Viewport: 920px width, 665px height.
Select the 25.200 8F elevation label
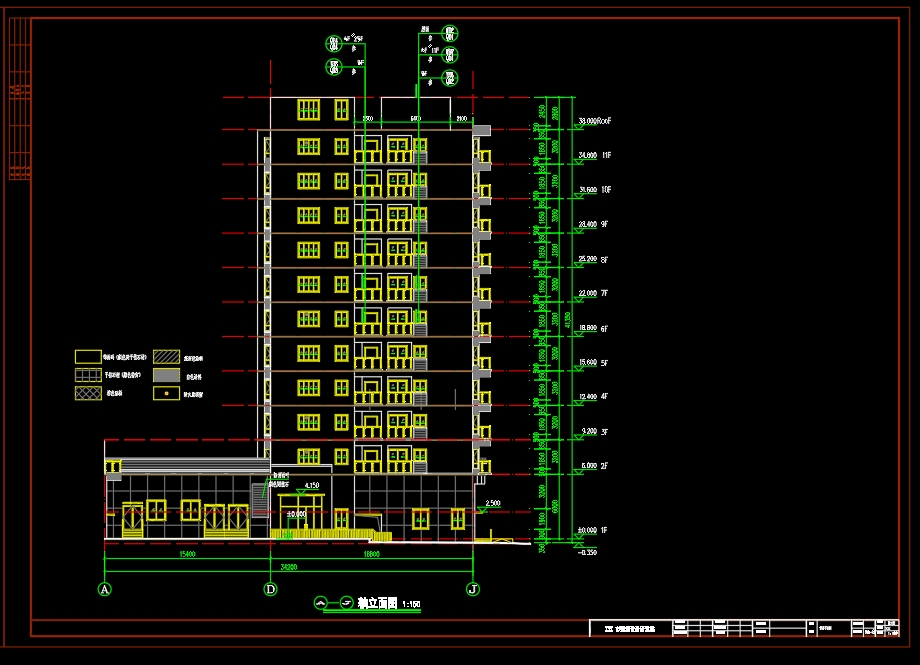click(x=593, y=259)
